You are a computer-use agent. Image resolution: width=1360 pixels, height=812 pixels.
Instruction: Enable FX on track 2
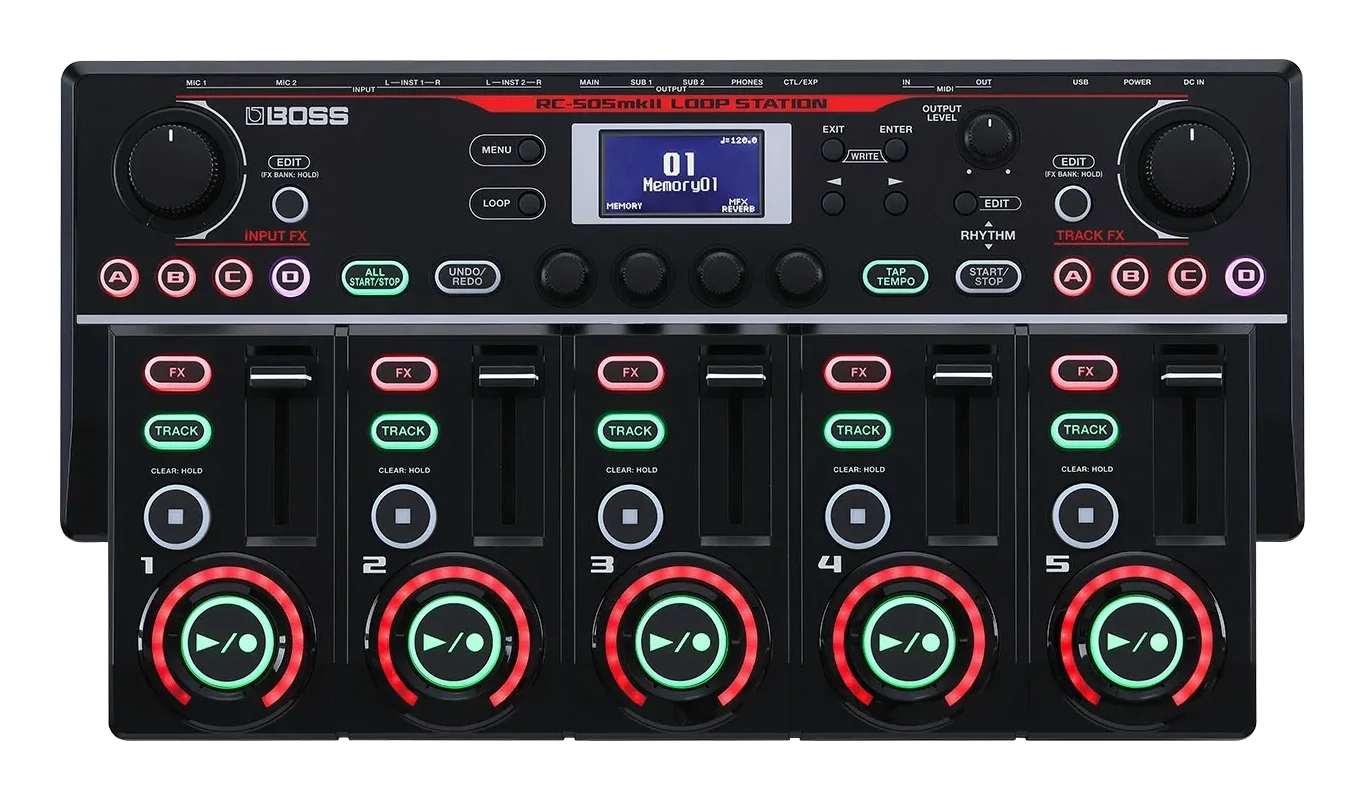404,373
